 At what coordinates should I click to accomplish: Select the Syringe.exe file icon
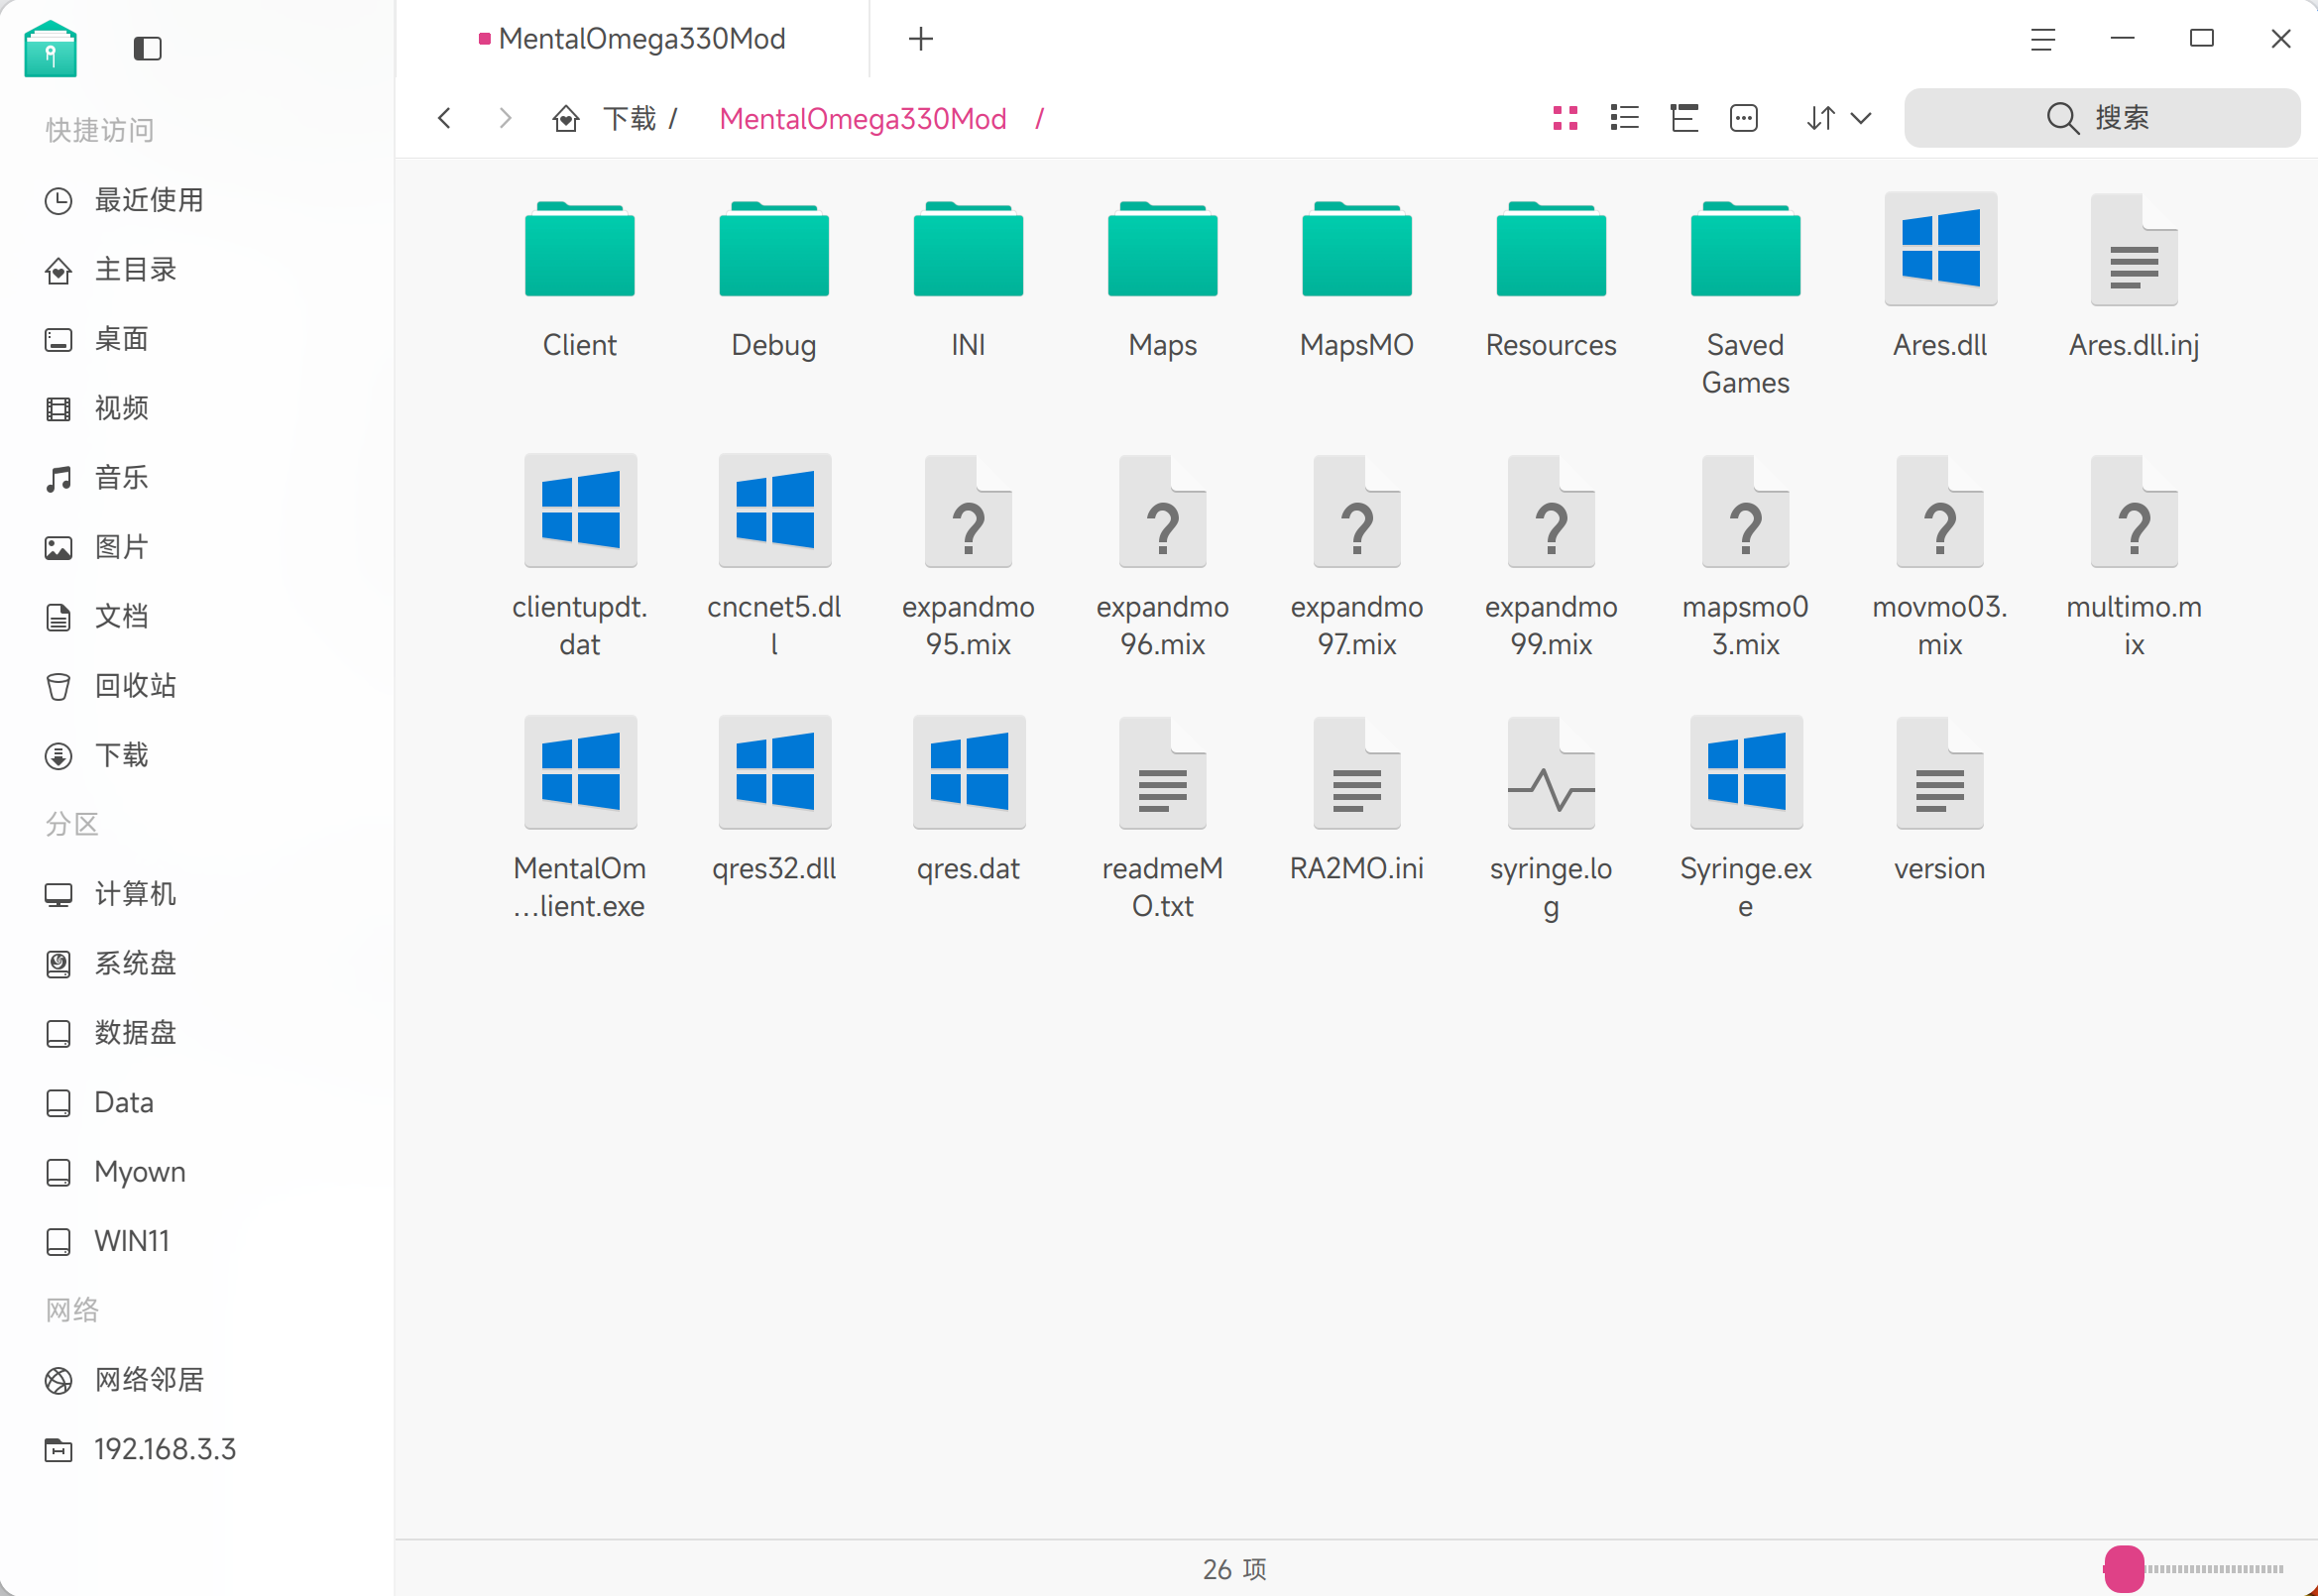coord(1745,773)
